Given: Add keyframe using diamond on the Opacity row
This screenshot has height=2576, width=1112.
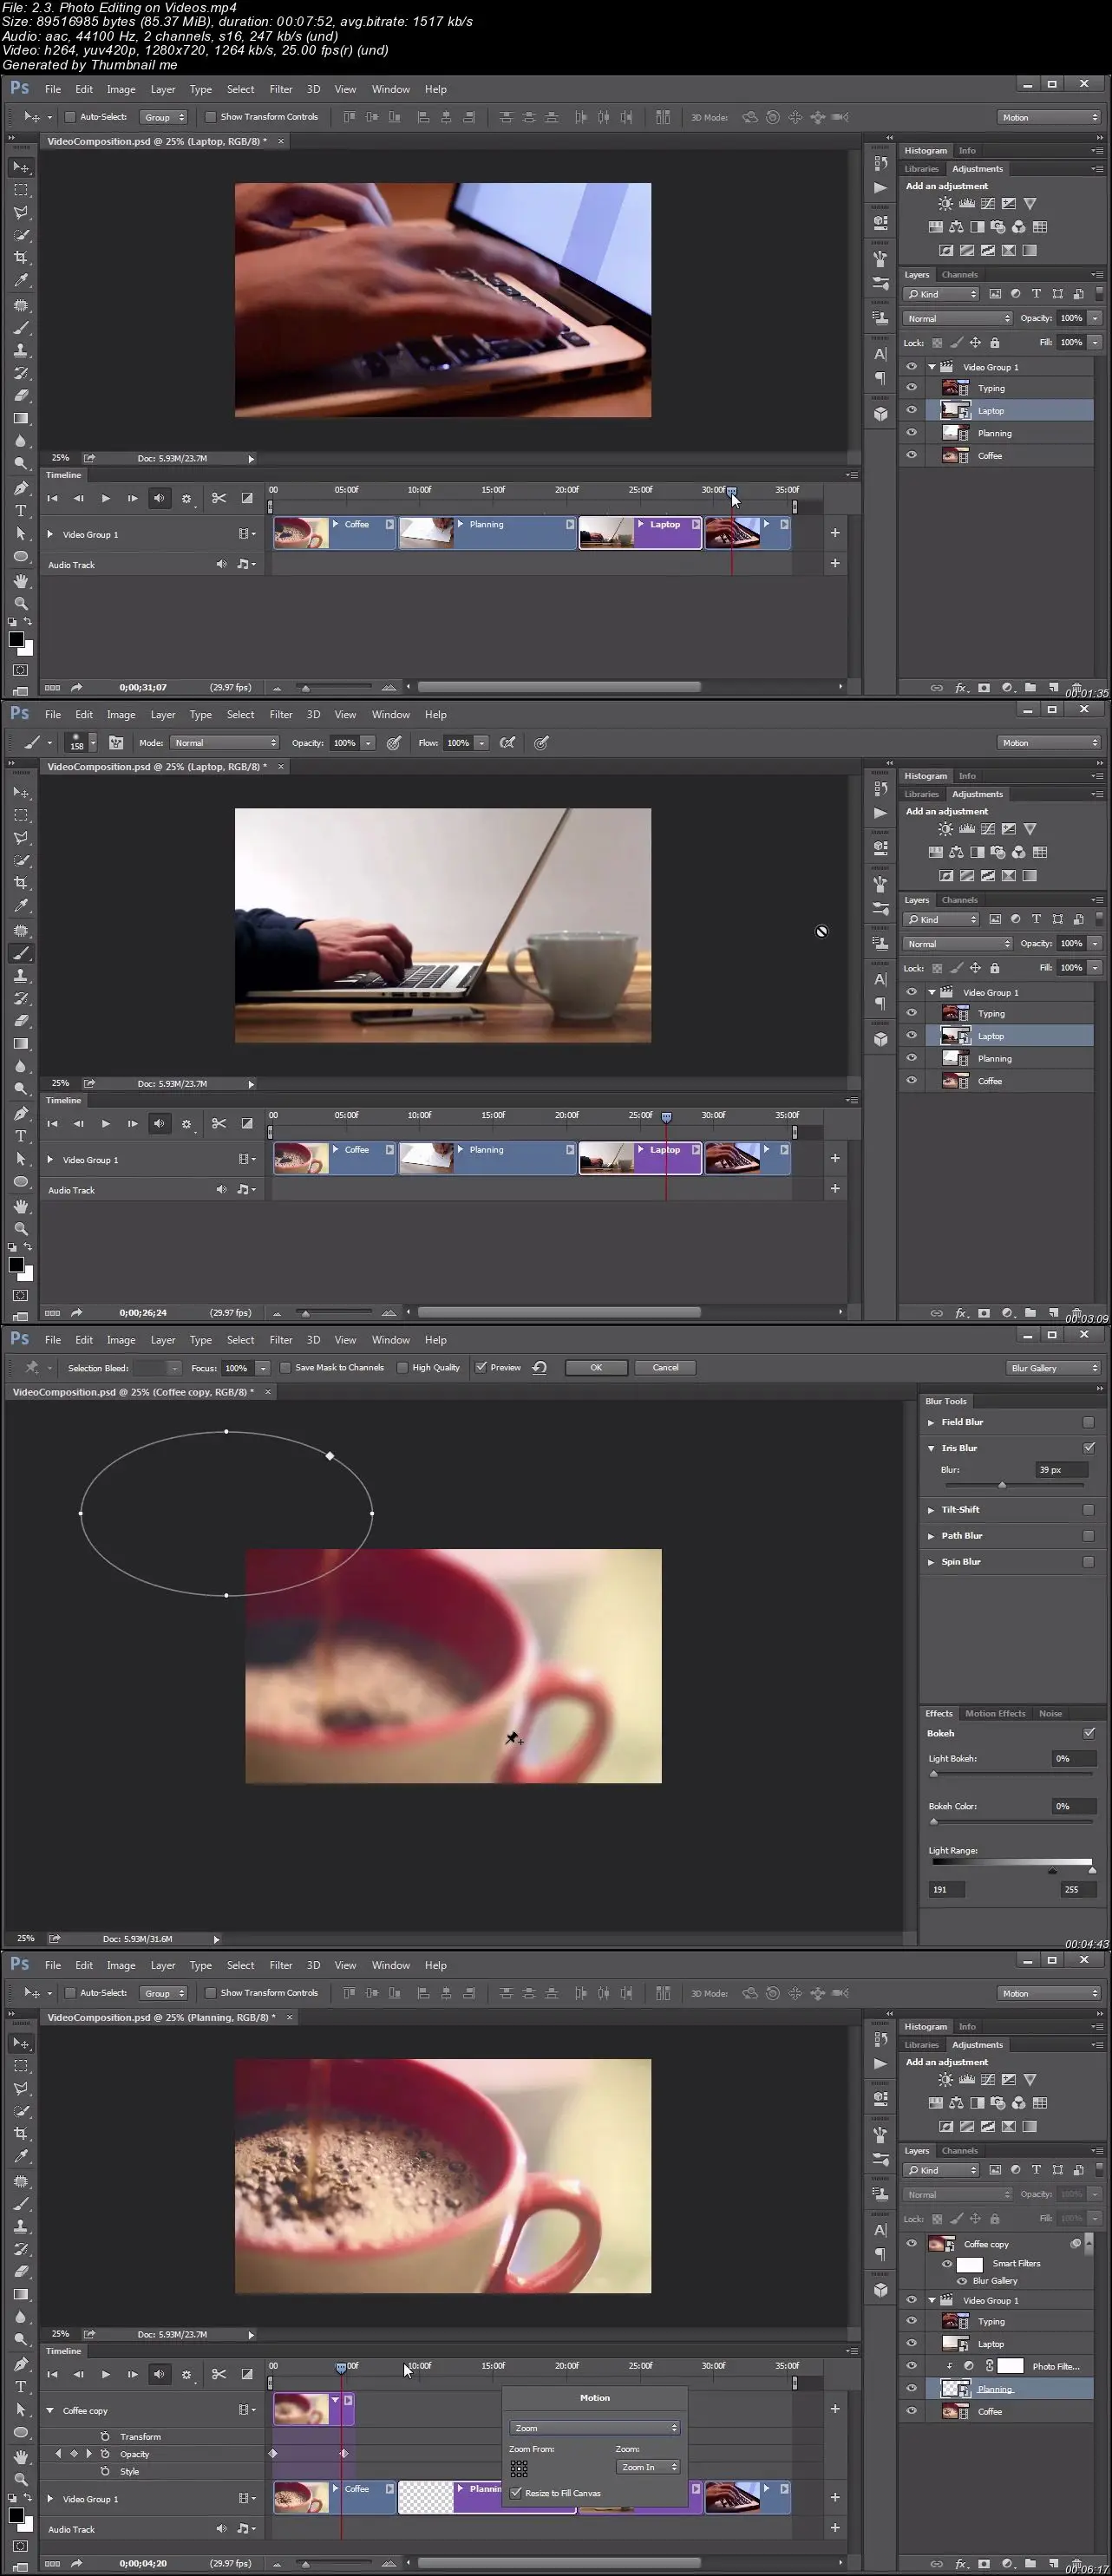Looking at the screenshot, I should point(73,2453).
